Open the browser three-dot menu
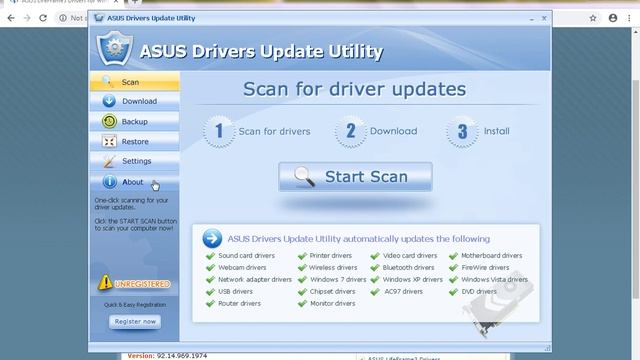This screenshot has width=640, height=360. click(629, 18)
